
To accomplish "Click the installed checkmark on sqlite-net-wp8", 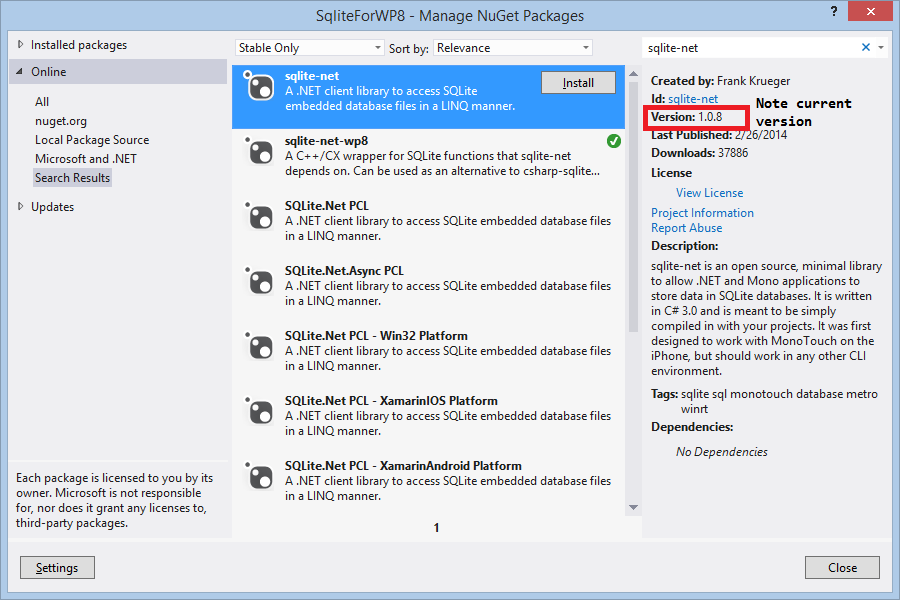I will click(614, 141).
